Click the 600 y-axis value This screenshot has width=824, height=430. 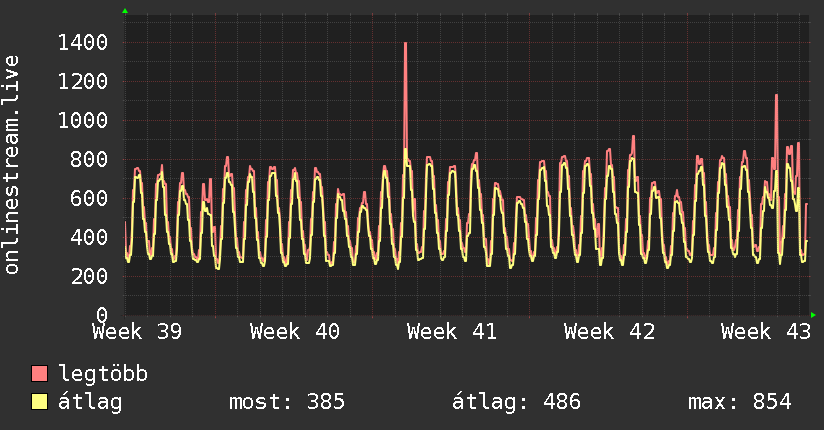(x=89, y=198)
